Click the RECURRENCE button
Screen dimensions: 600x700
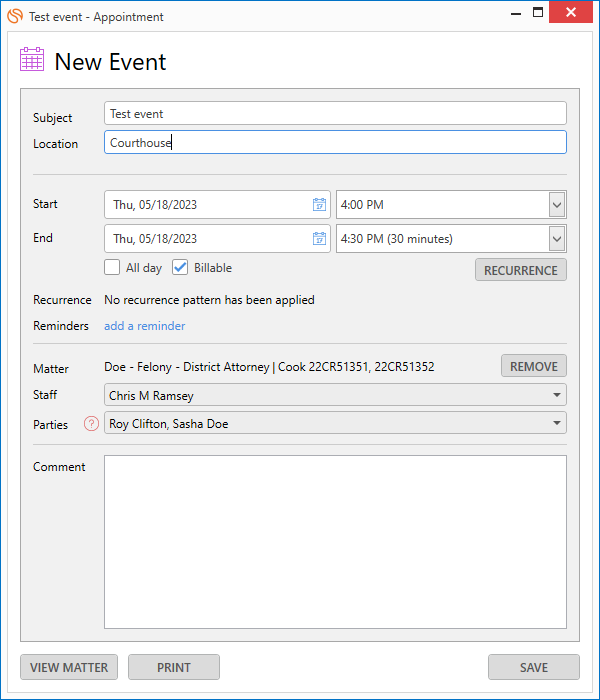[520, 270]
